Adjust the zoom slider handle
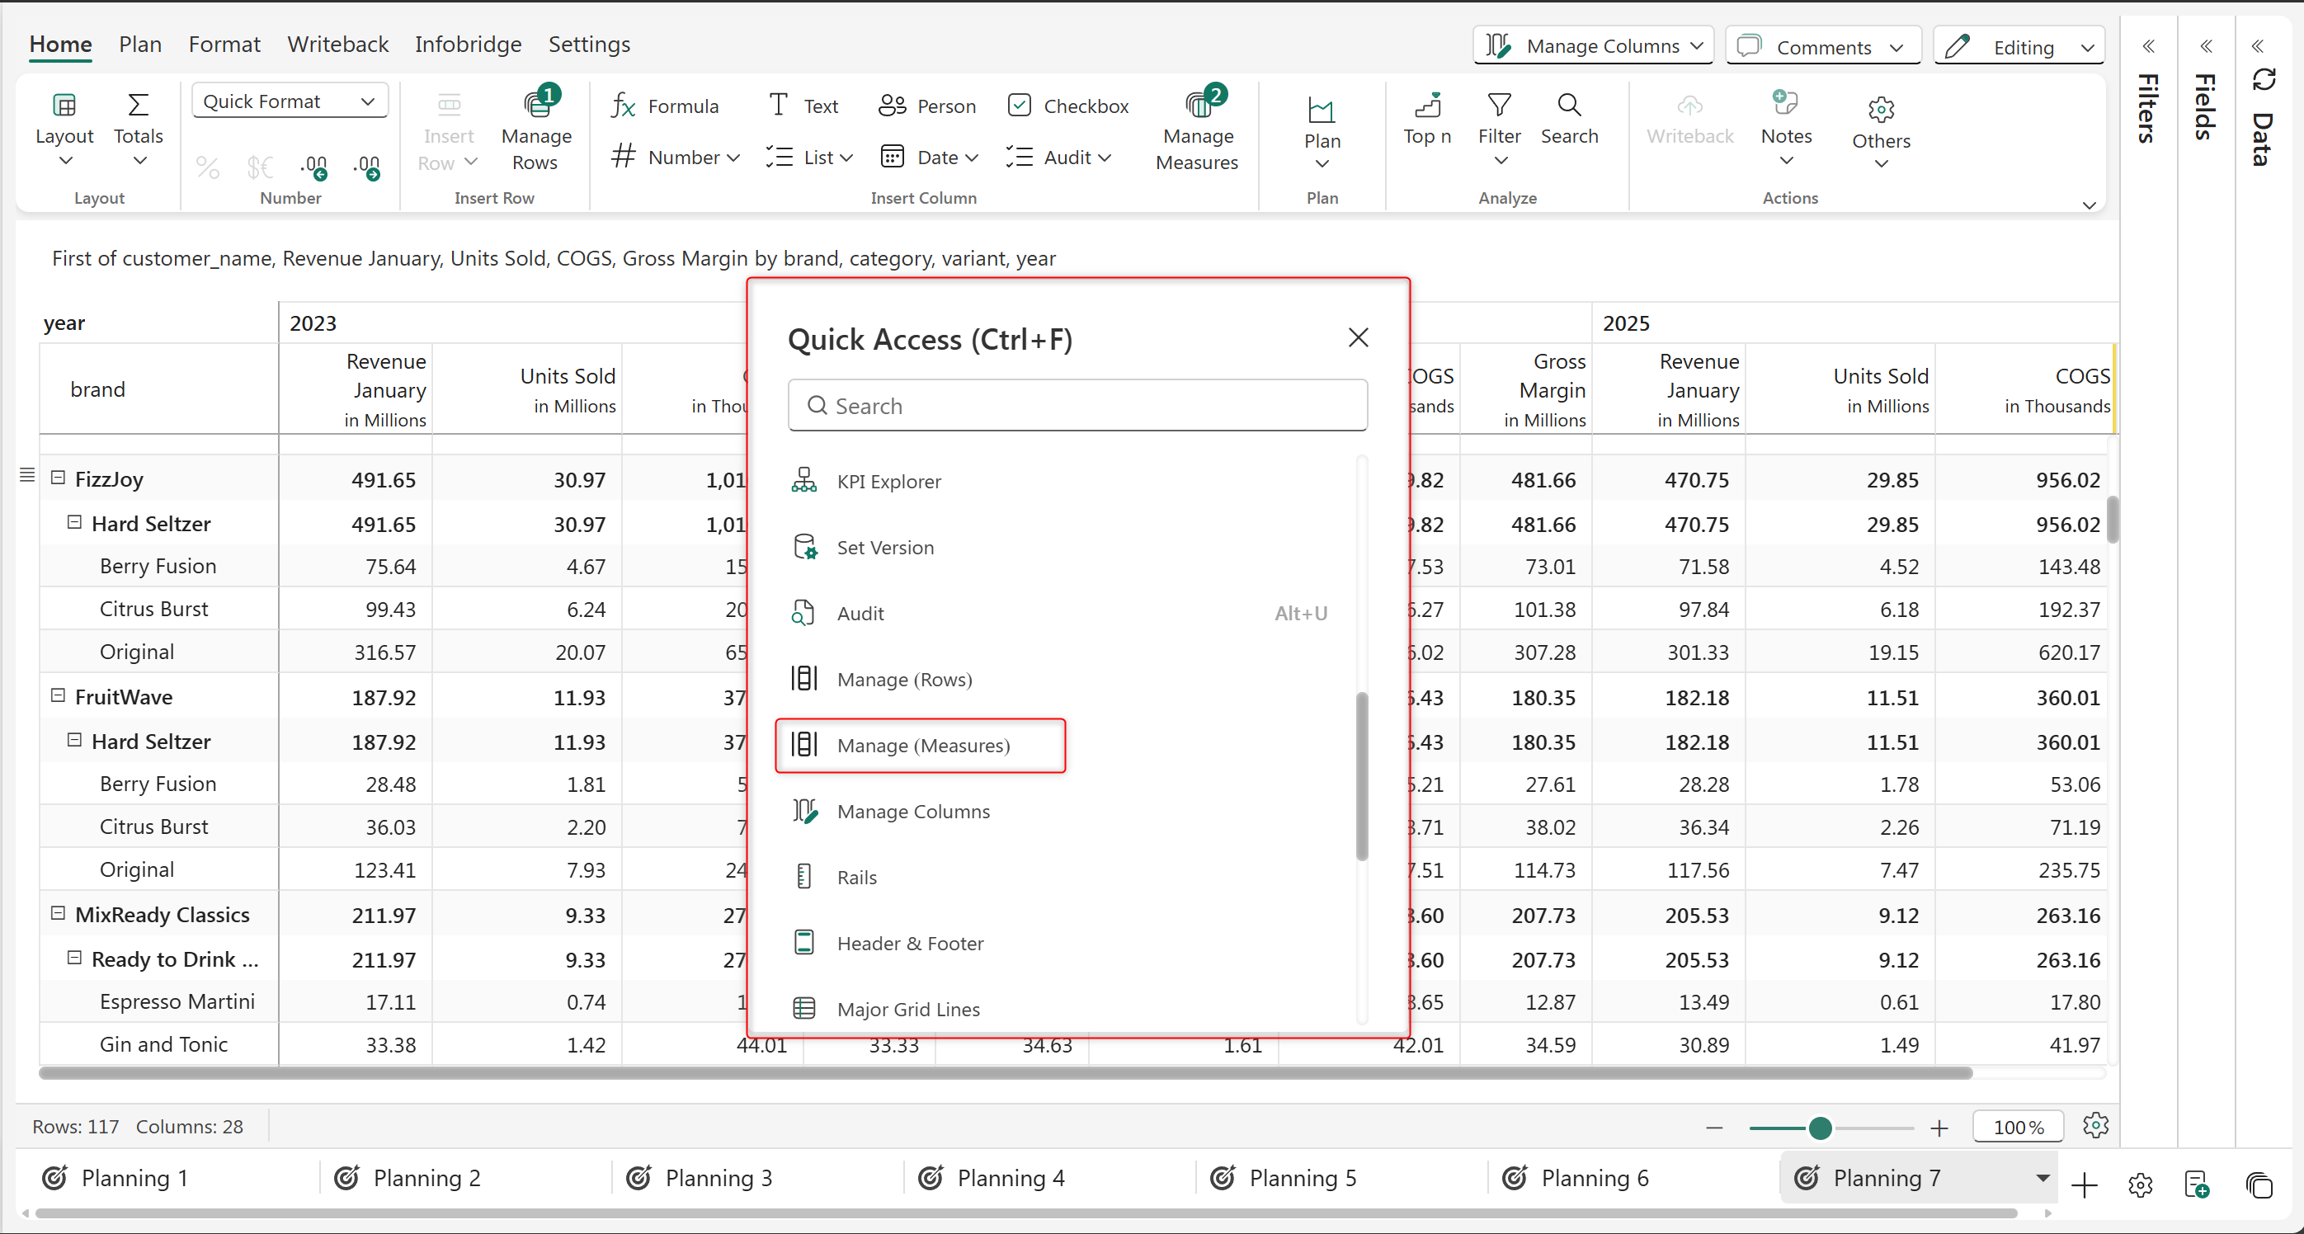Image resolution: width=2304 pixels, height=1234 pixels. pos(1820,1128)
